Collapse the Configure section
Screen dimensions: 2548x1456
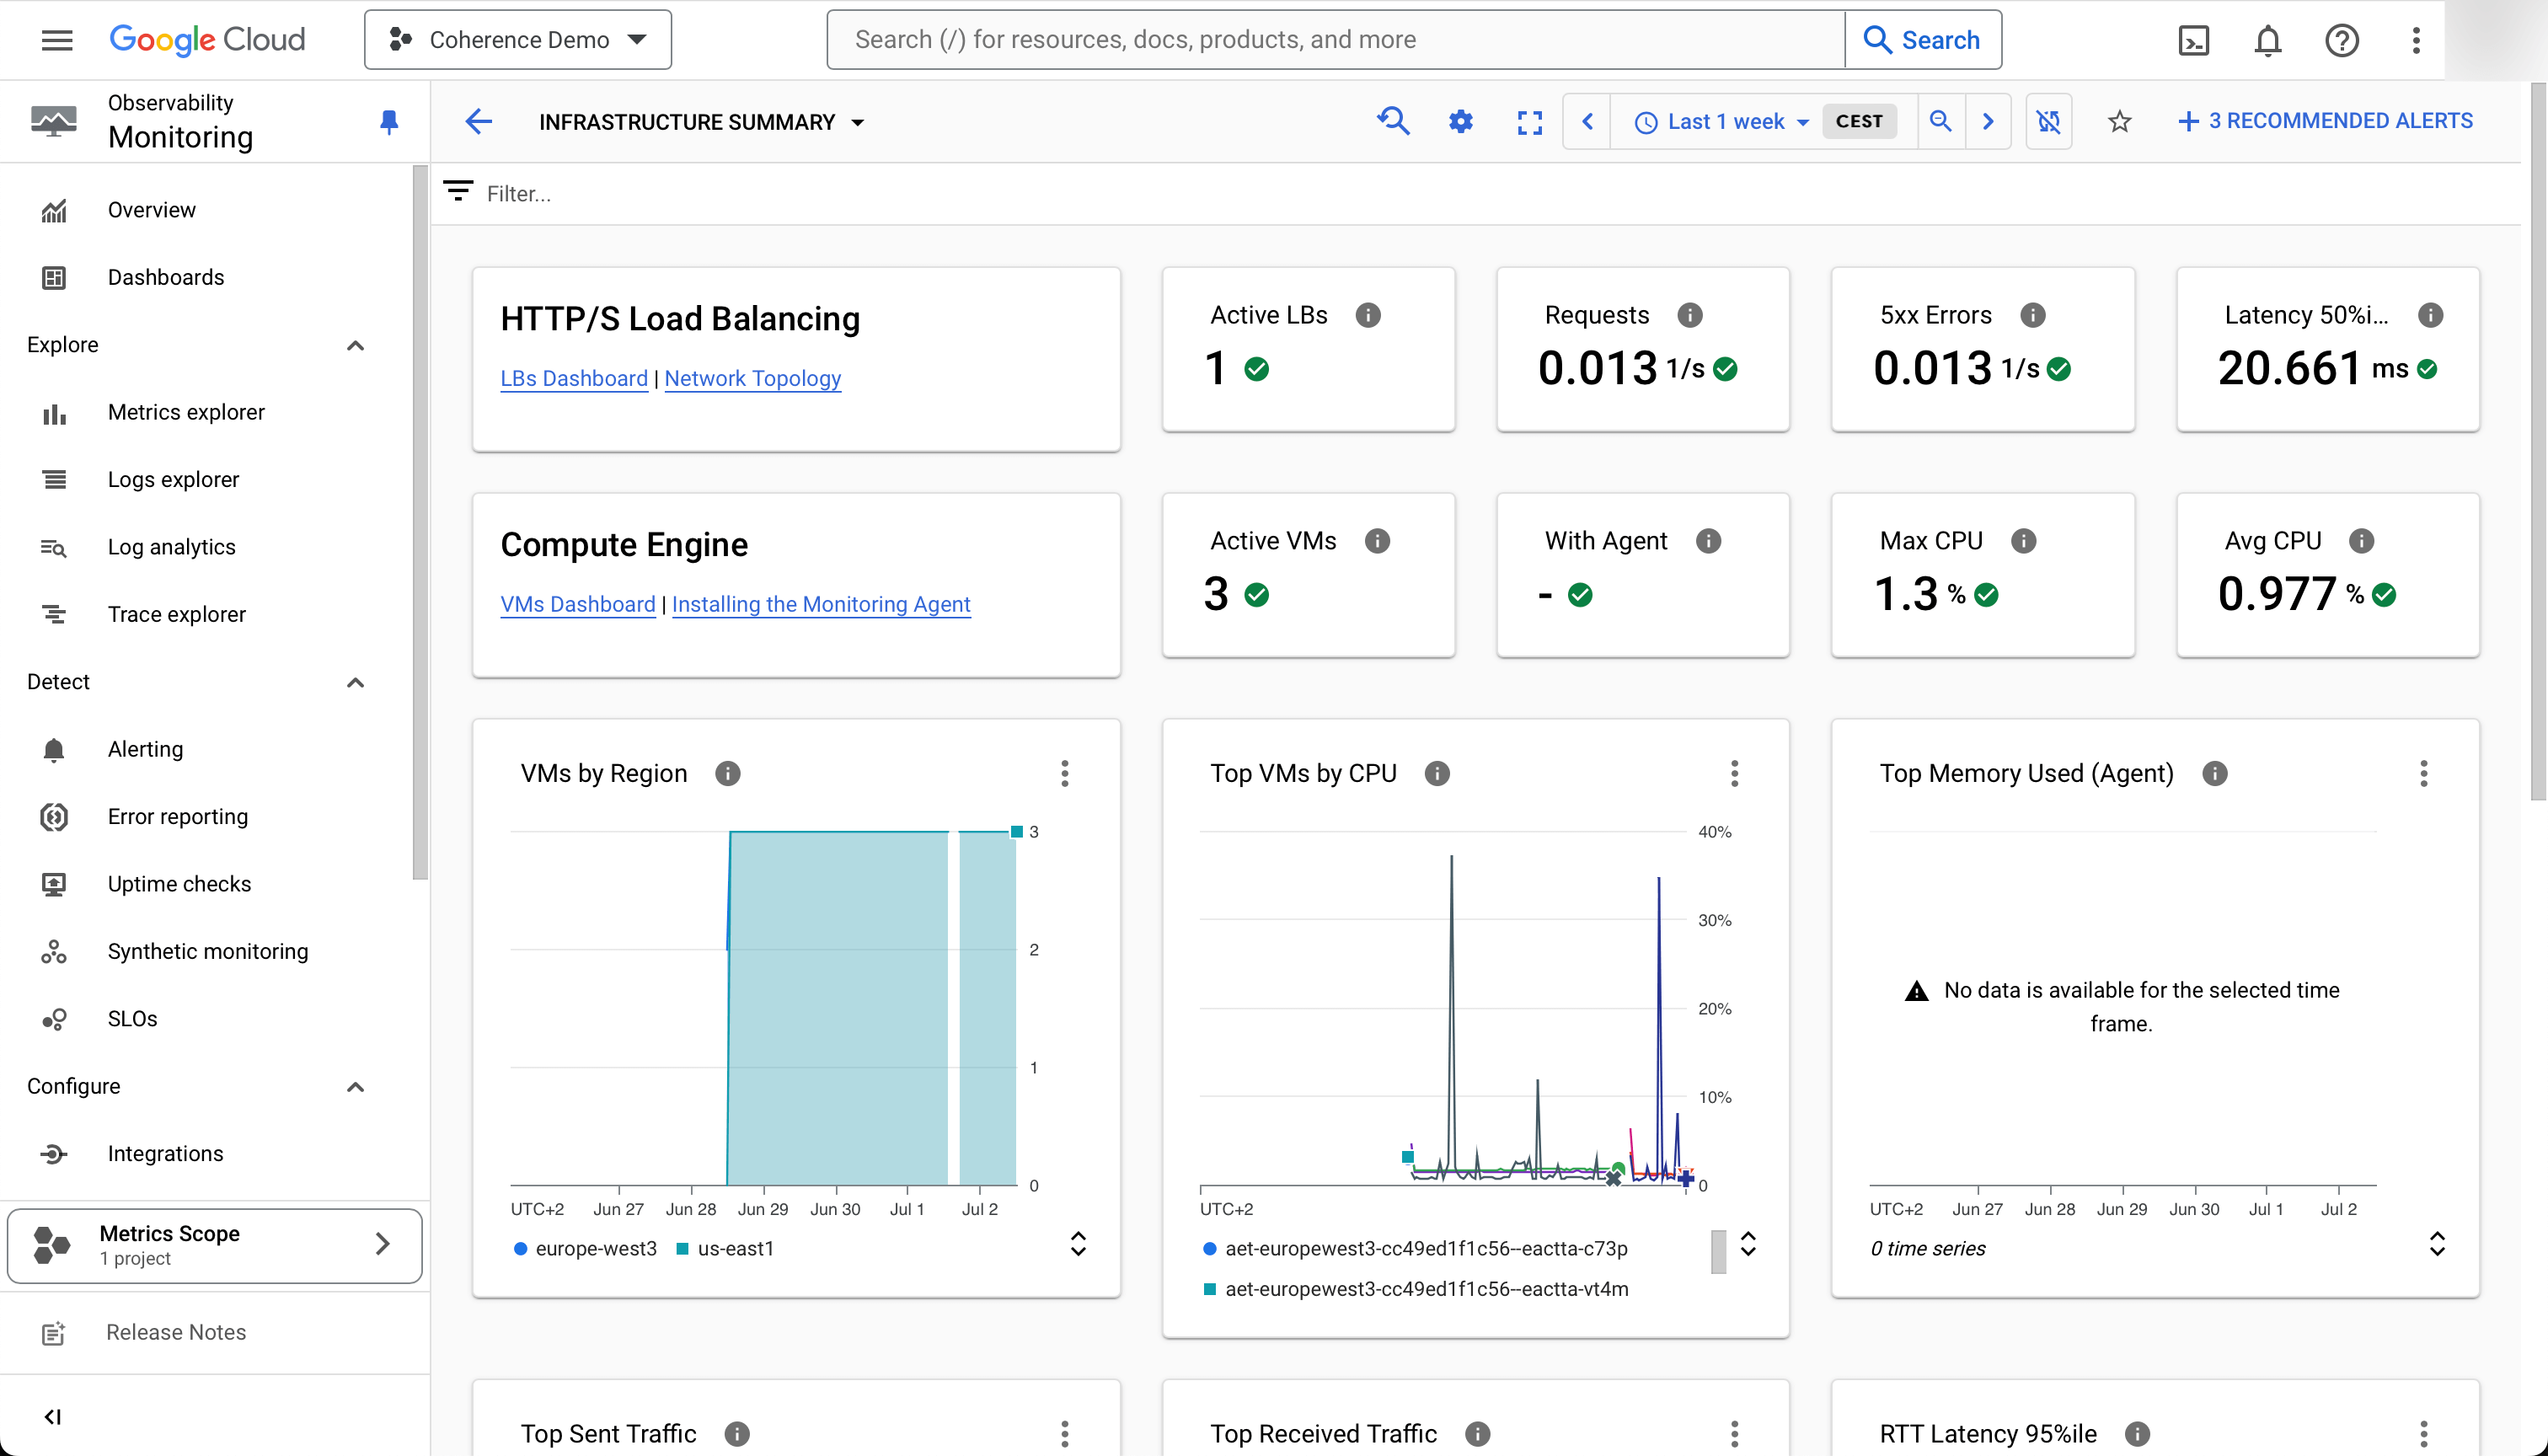355,1086
